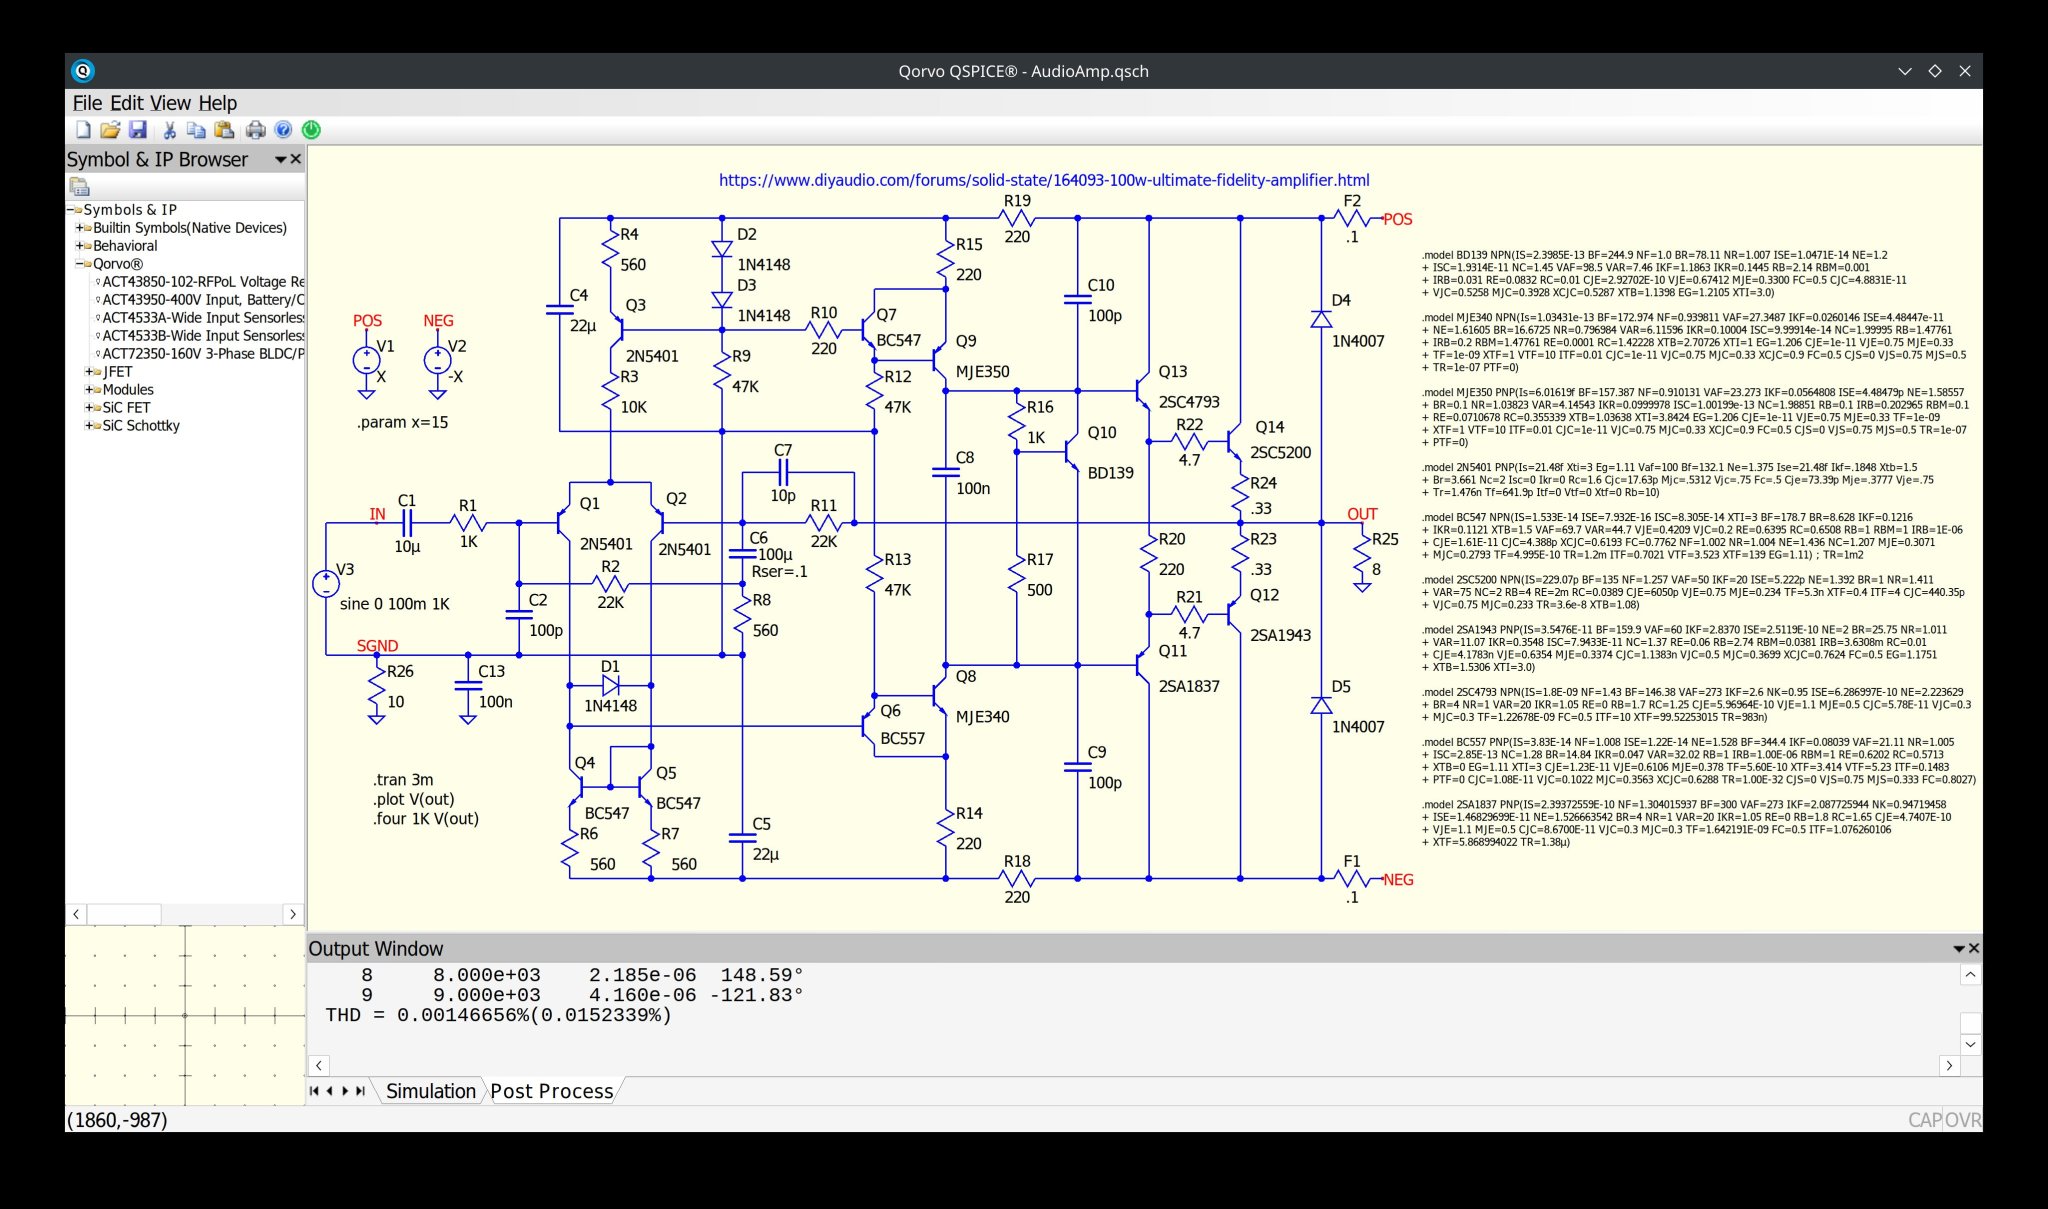This screenshot has width=2048, height=1209.
Task: Select ACT4533A-Wide Input Sensorless item
Action: (x=203, y=318)
